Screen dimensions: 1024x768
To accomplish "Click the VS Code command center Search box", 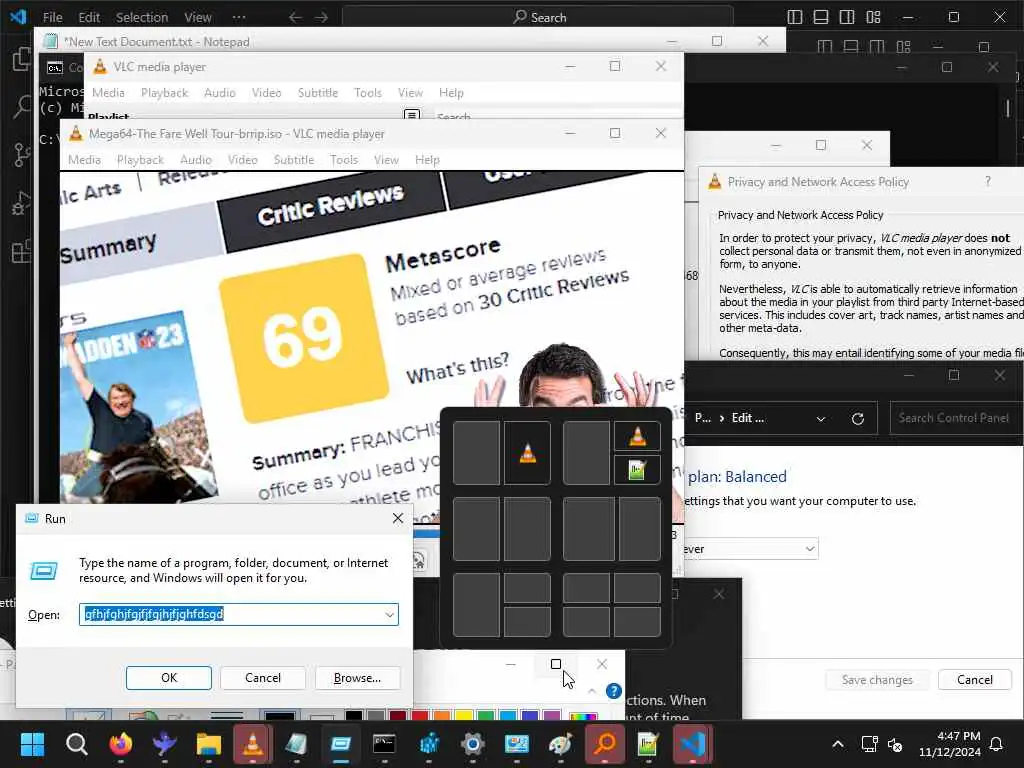I will 537,18.
